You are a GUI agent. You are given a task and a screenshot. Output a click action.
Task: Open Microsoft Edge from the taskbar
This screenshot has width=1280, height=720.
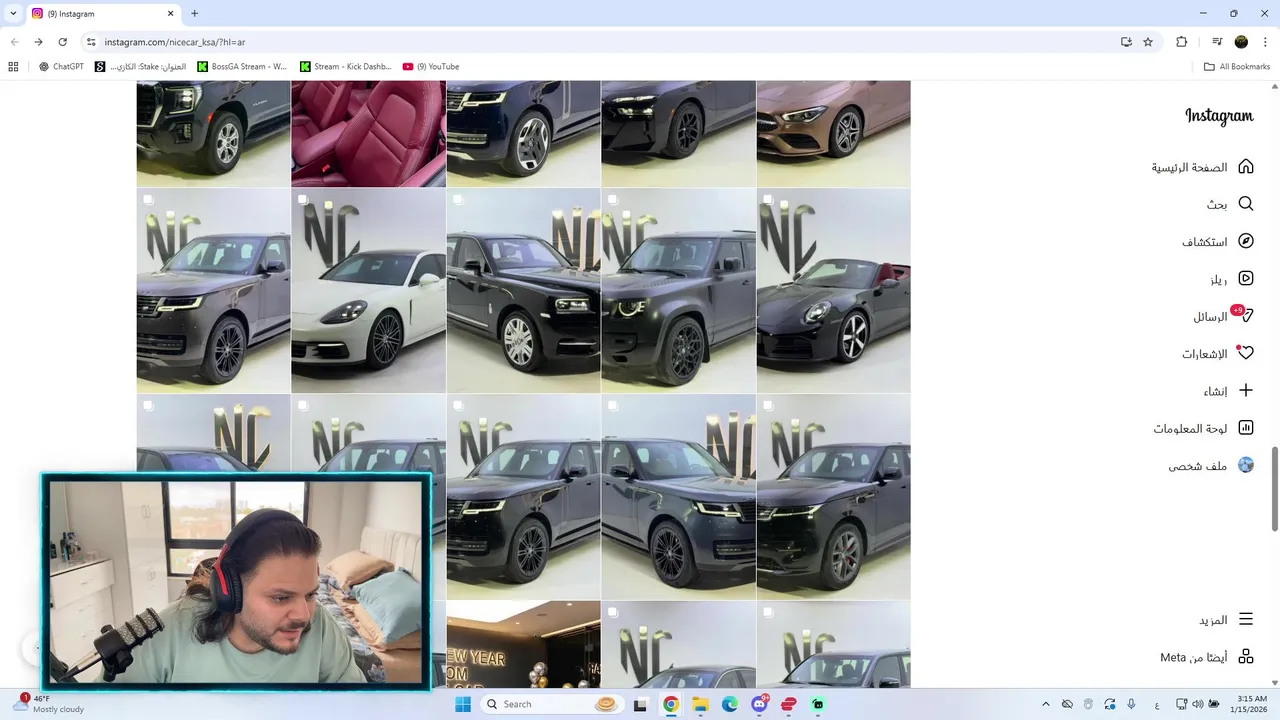(730, 704)
